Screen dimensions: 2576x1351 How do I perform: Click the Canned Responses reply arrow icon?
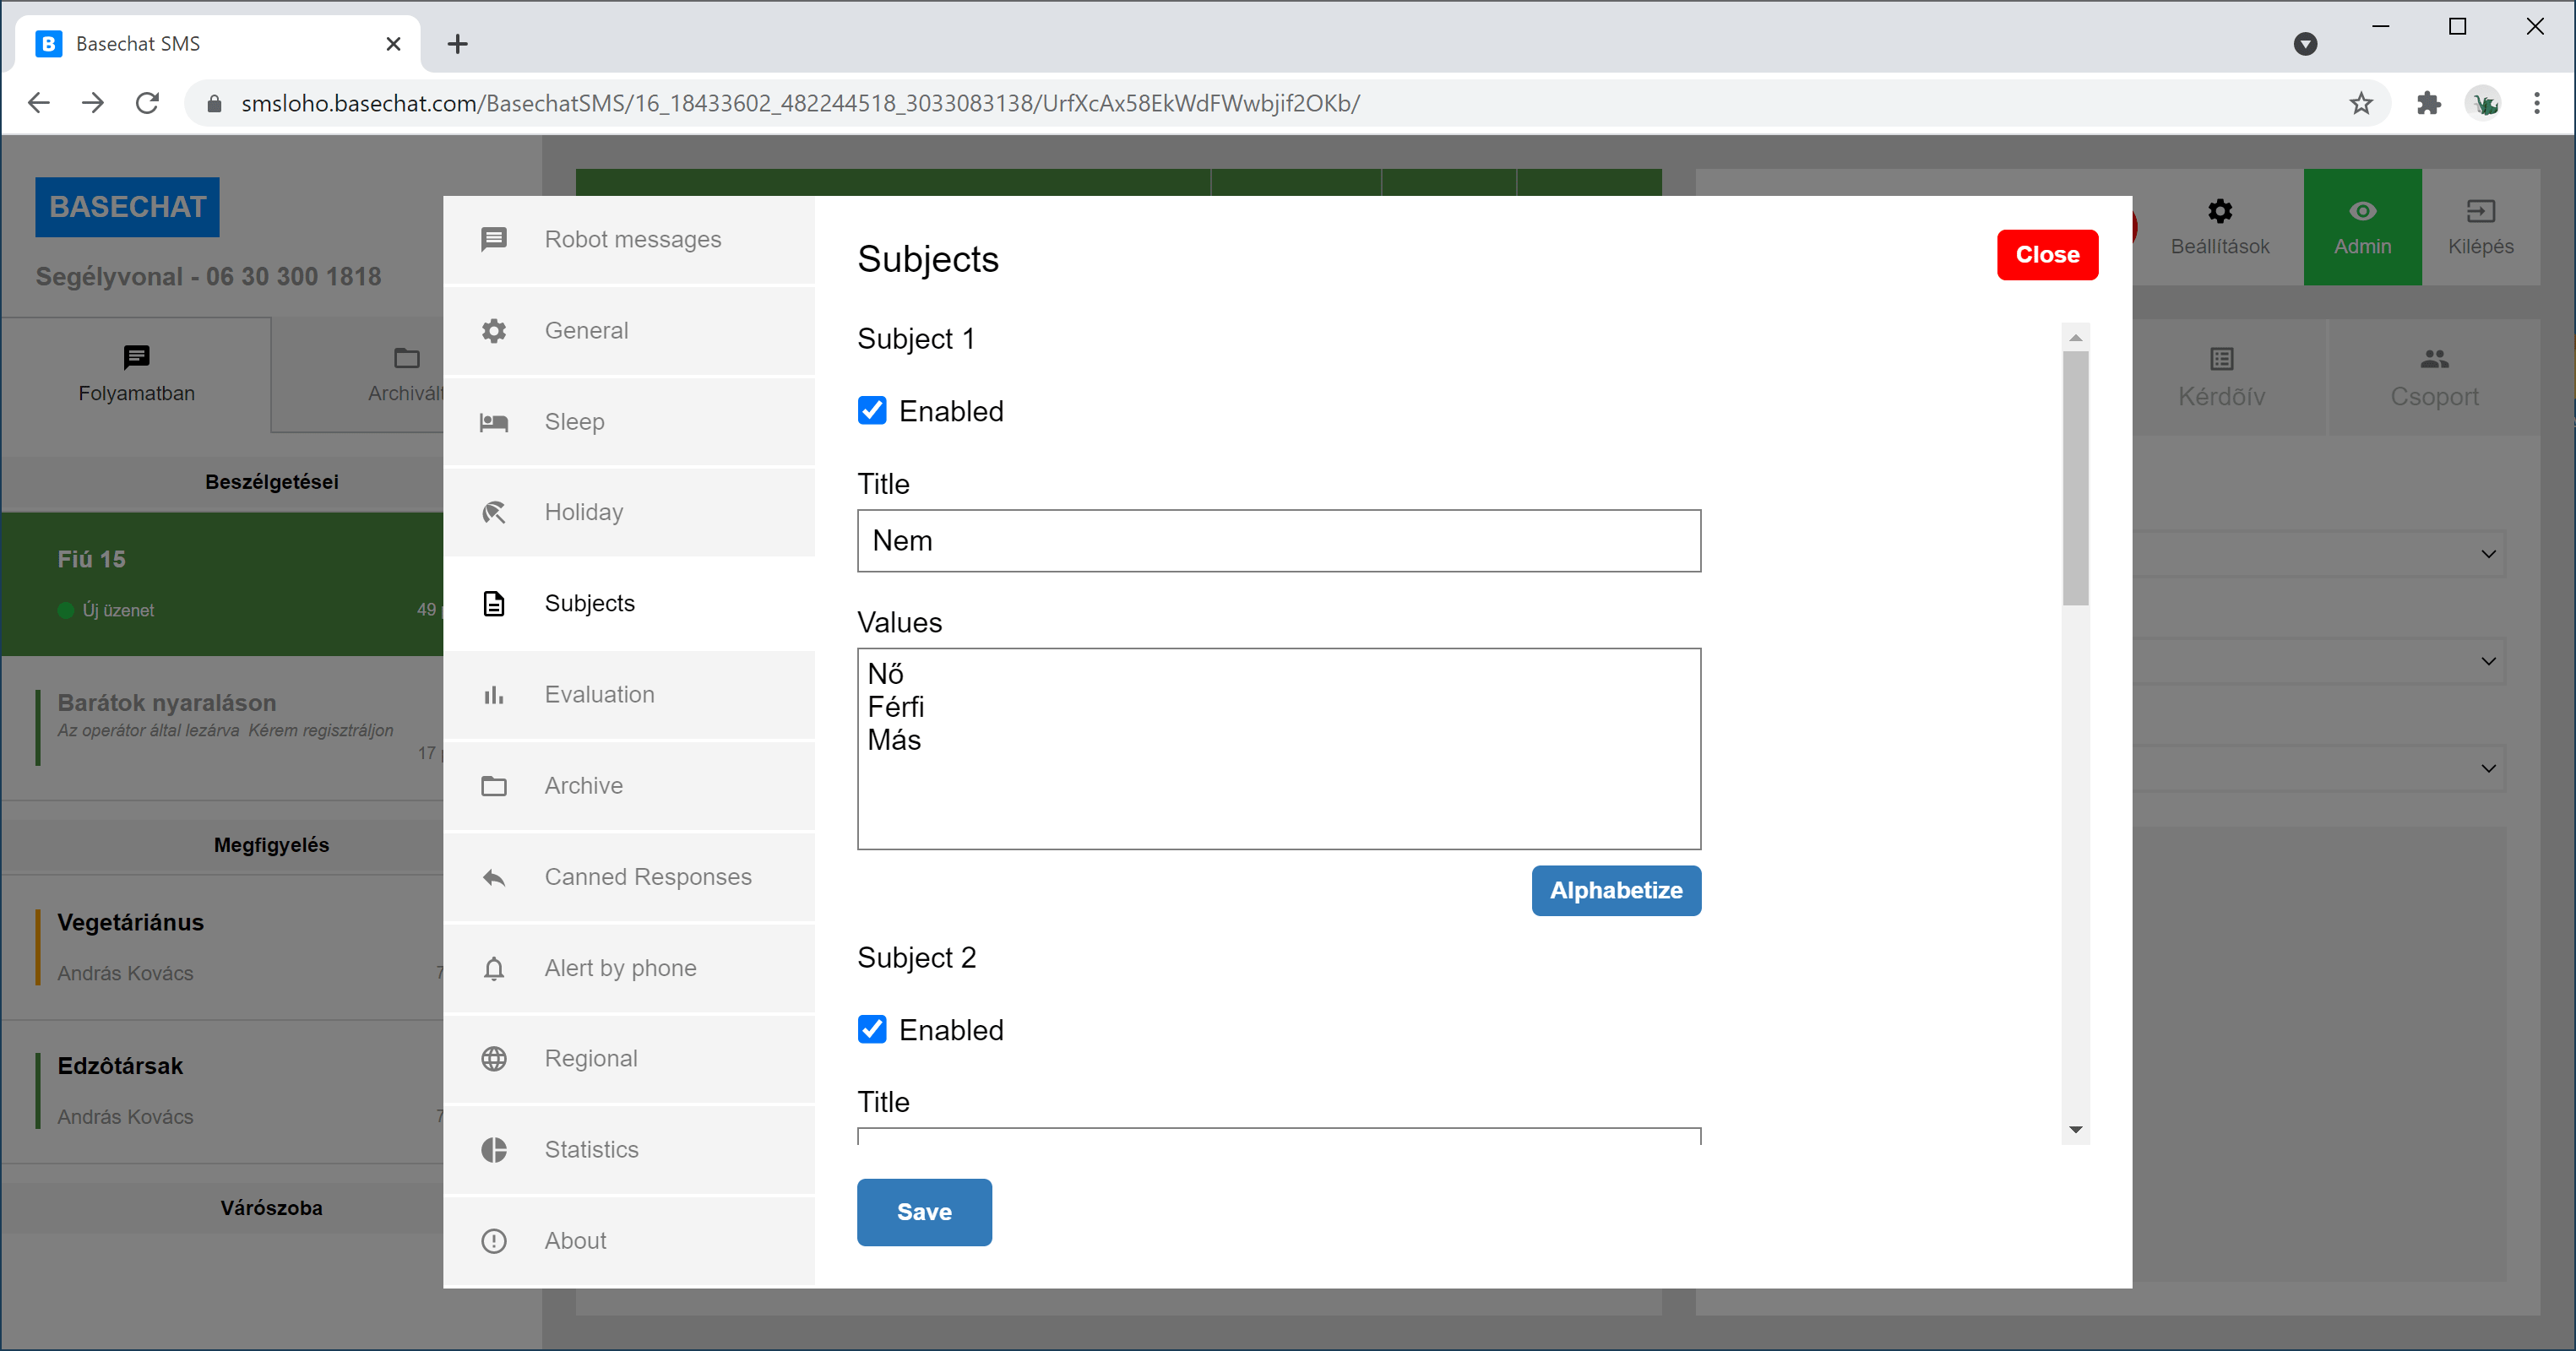coord(494,877)
